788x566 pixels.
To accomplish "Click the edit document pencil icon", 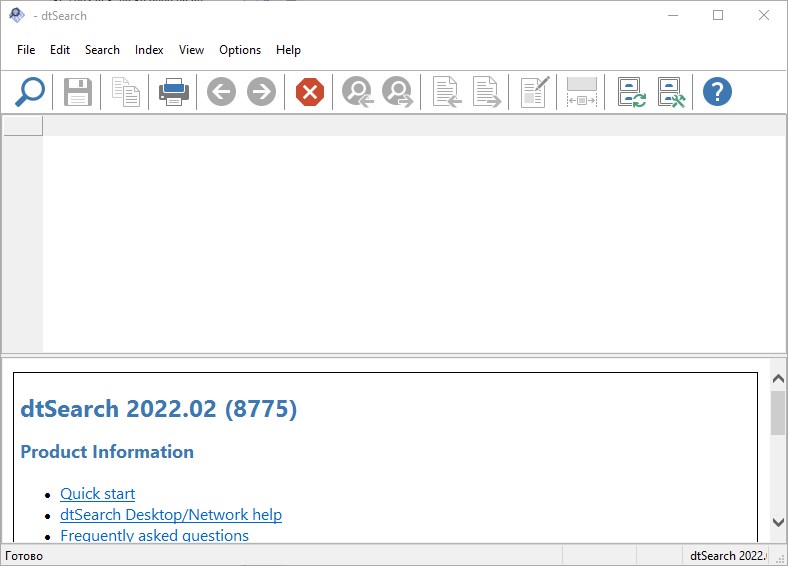I will (x=535, y=92).
